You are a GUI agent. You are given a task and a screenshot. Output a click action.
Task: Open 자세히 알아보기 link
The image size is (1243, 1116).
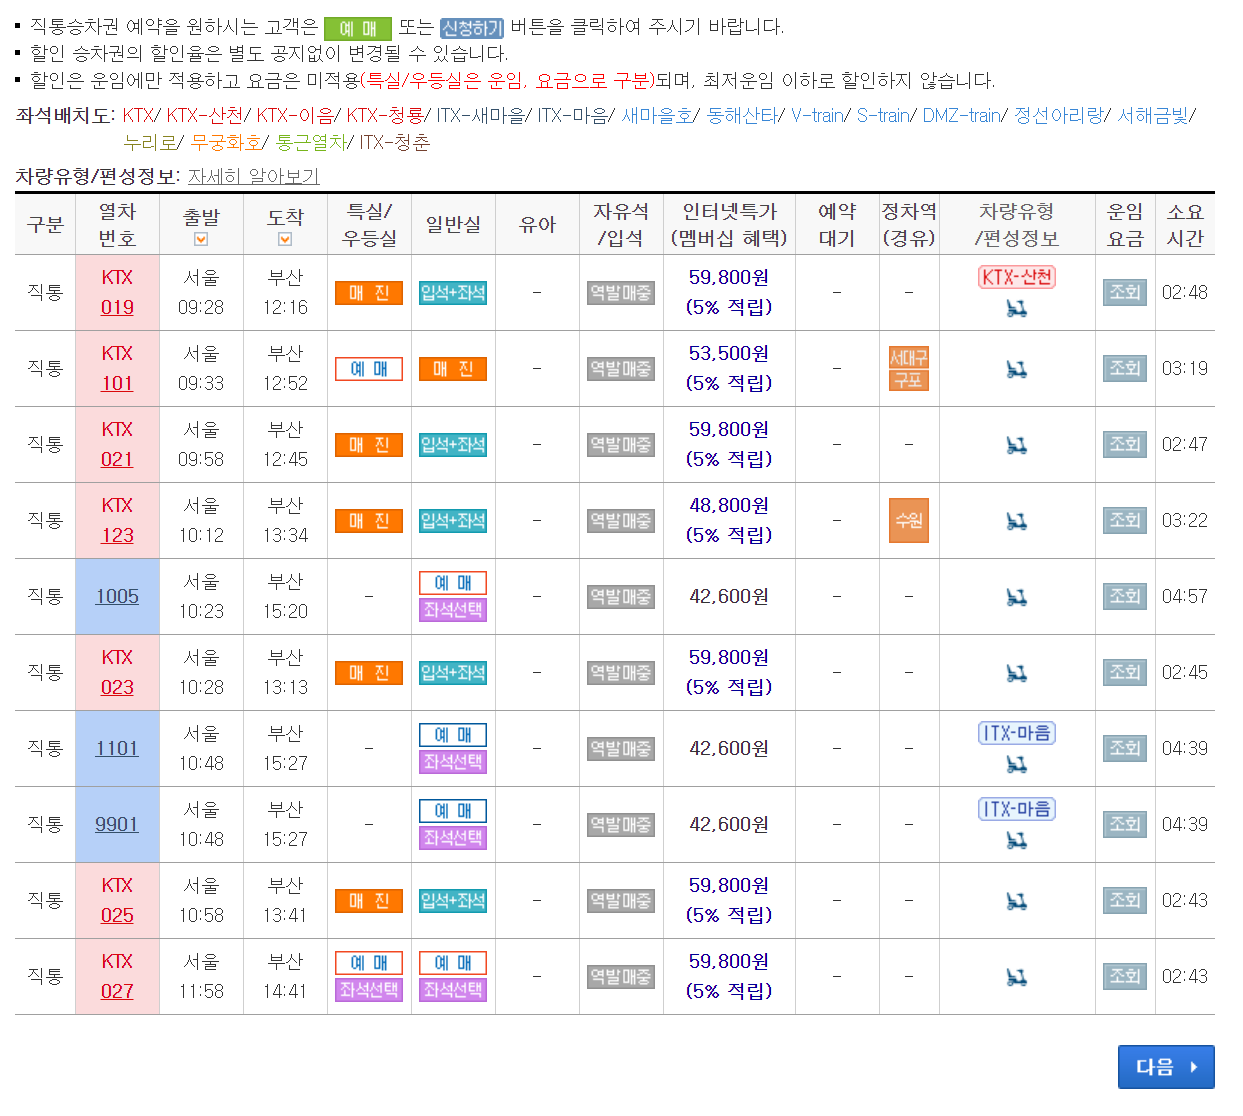(x=254, y=176)
